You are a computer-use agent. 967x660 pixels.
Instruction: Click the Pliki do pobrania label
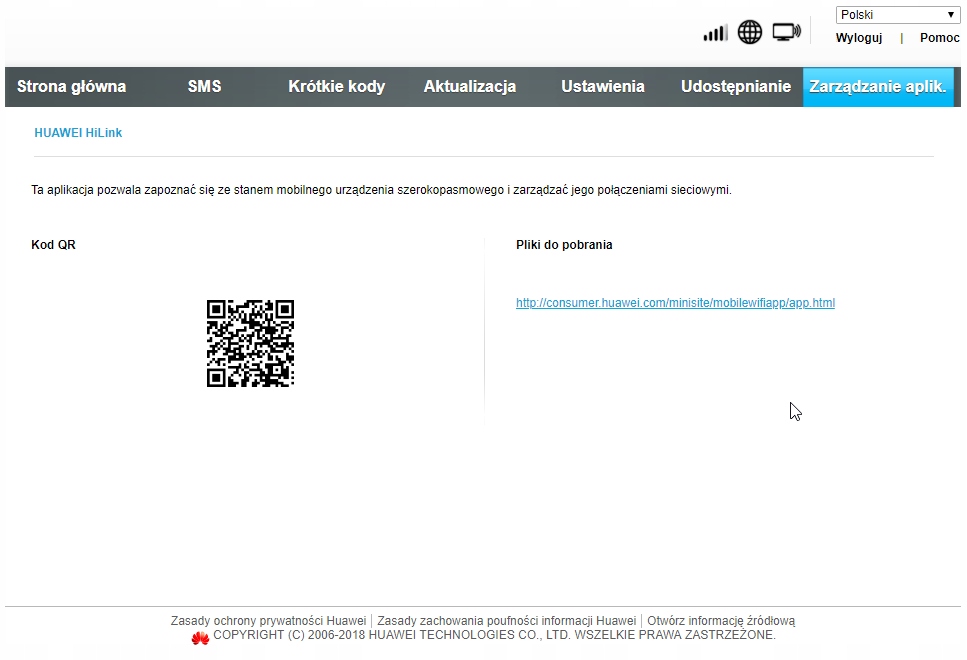[x=564, y=245]
